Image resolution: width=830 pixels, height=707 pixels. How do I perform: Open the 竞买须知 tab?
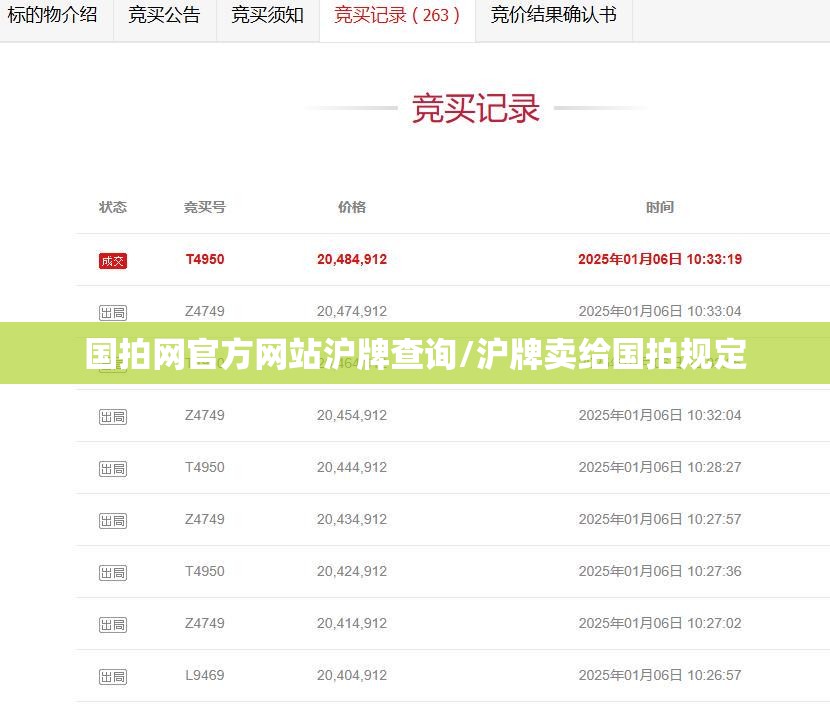click(267, 15)
